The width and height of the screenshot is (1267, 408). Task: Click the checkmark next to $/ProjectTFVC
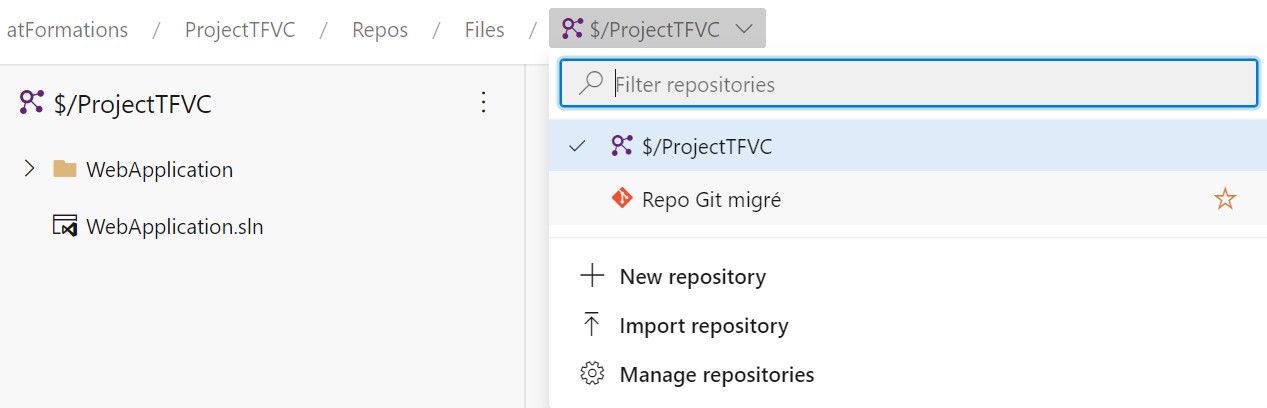click(576, 146)
